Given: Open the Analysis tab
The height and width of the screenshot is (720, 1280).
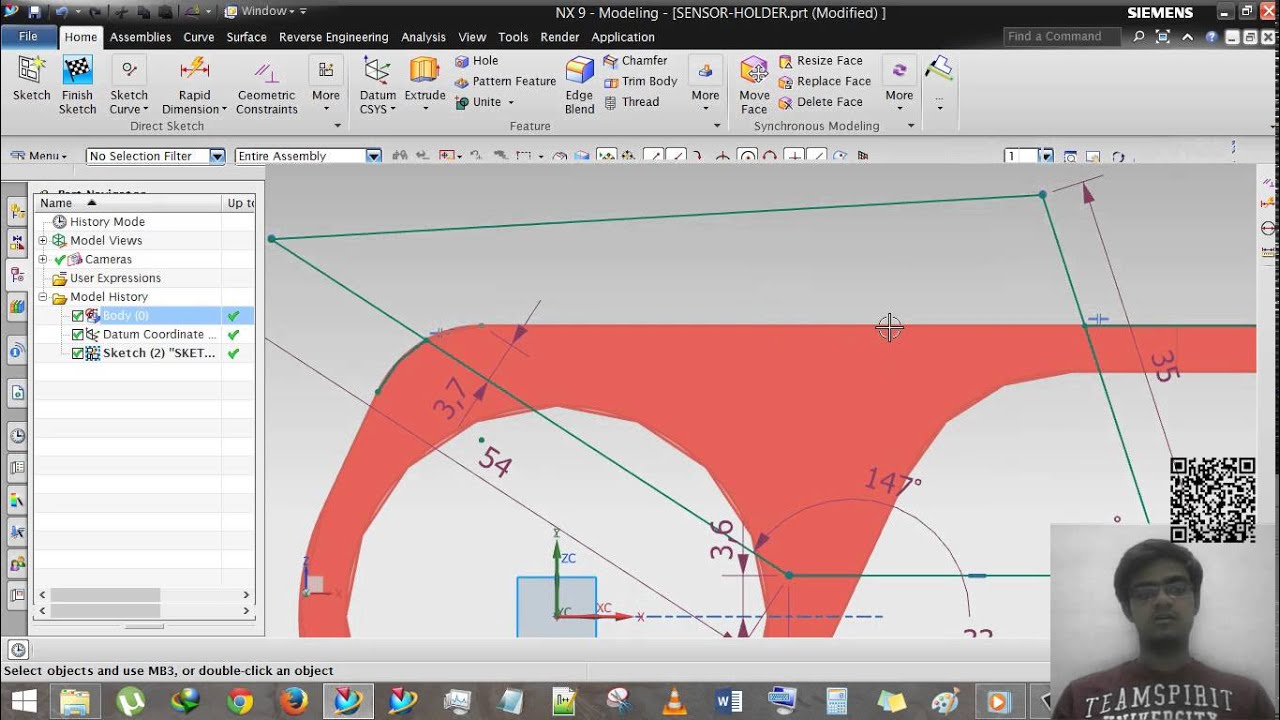Looking at the screenshot, I should [x=423, y=37].
